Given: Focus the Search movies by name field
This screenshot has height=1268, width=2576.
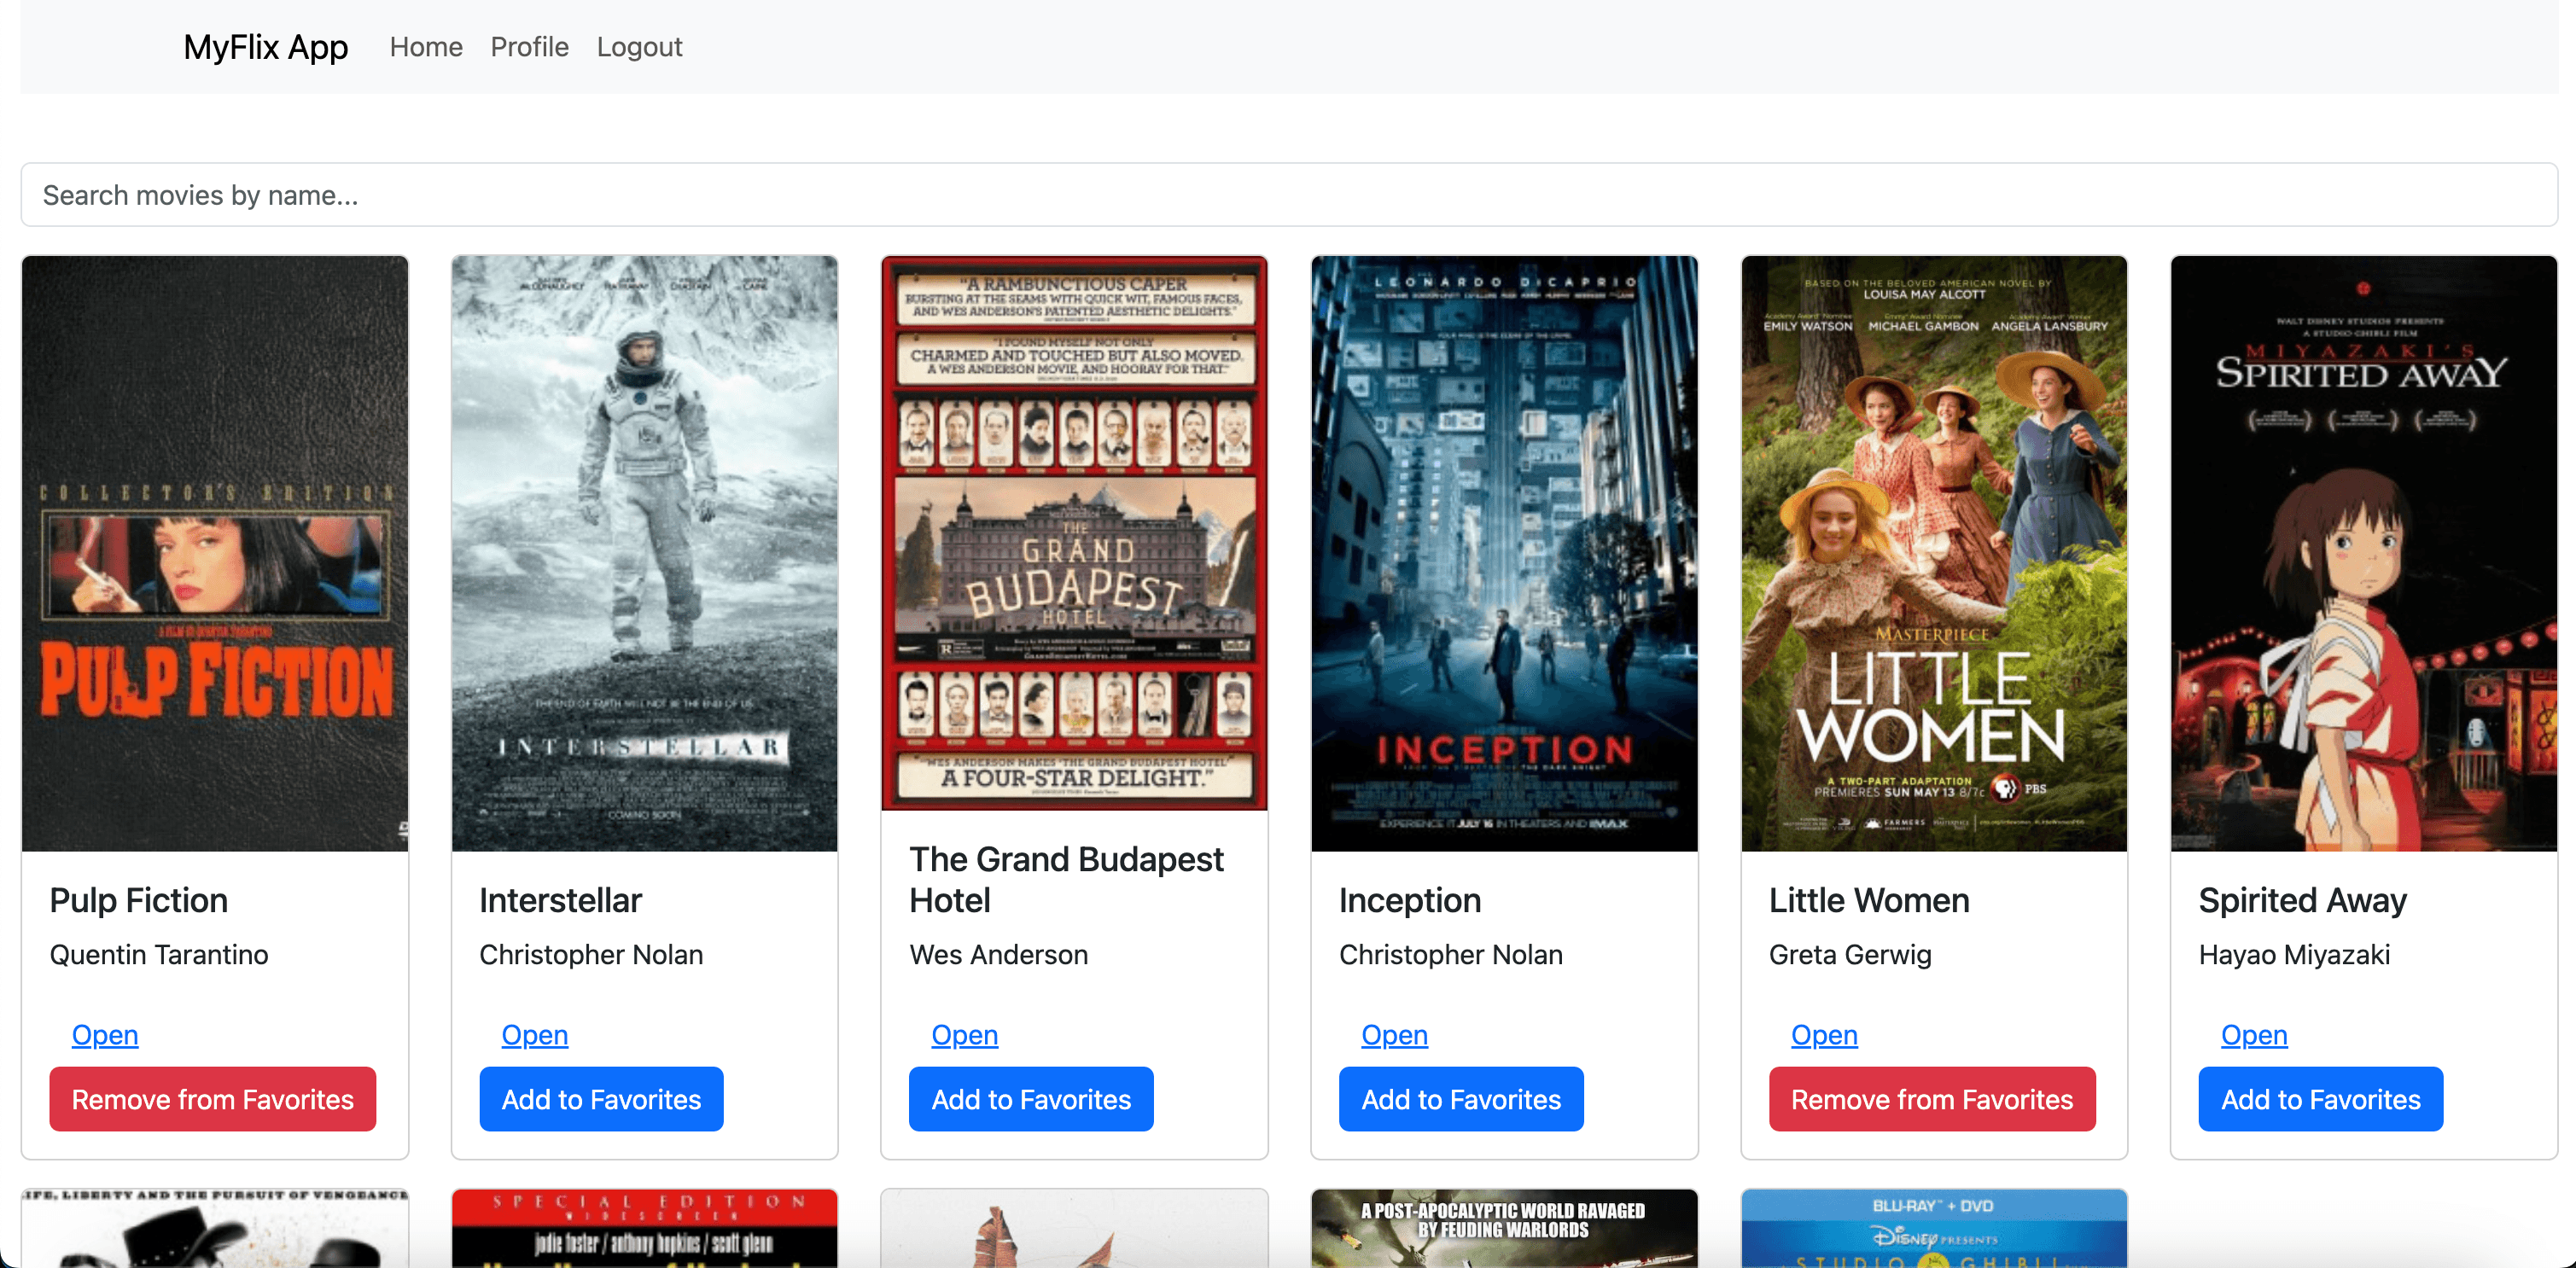Looking at the screenshot, I should [x=1288, y=195].
